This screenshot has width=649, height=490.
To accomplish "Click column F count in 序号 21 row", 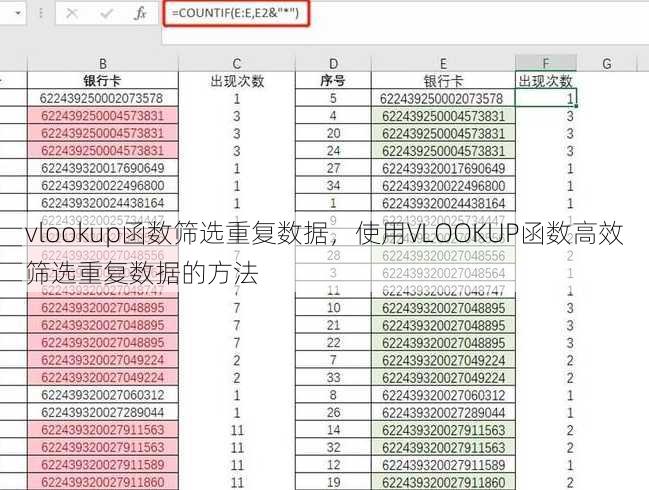I will pyautogui.click(x=546, y=325).
